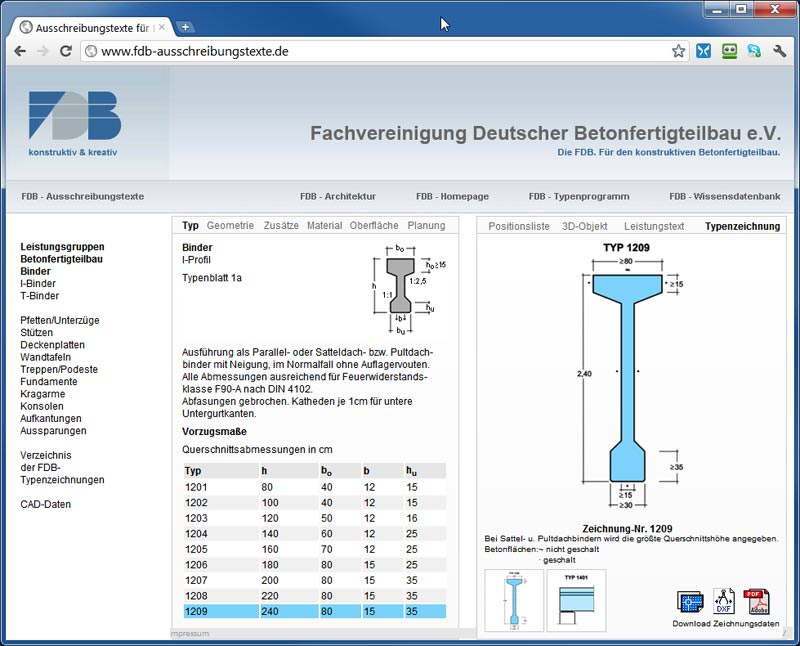Click the browser forward arrow
Viewport: 800px width, 646px height.
(43, 51)
